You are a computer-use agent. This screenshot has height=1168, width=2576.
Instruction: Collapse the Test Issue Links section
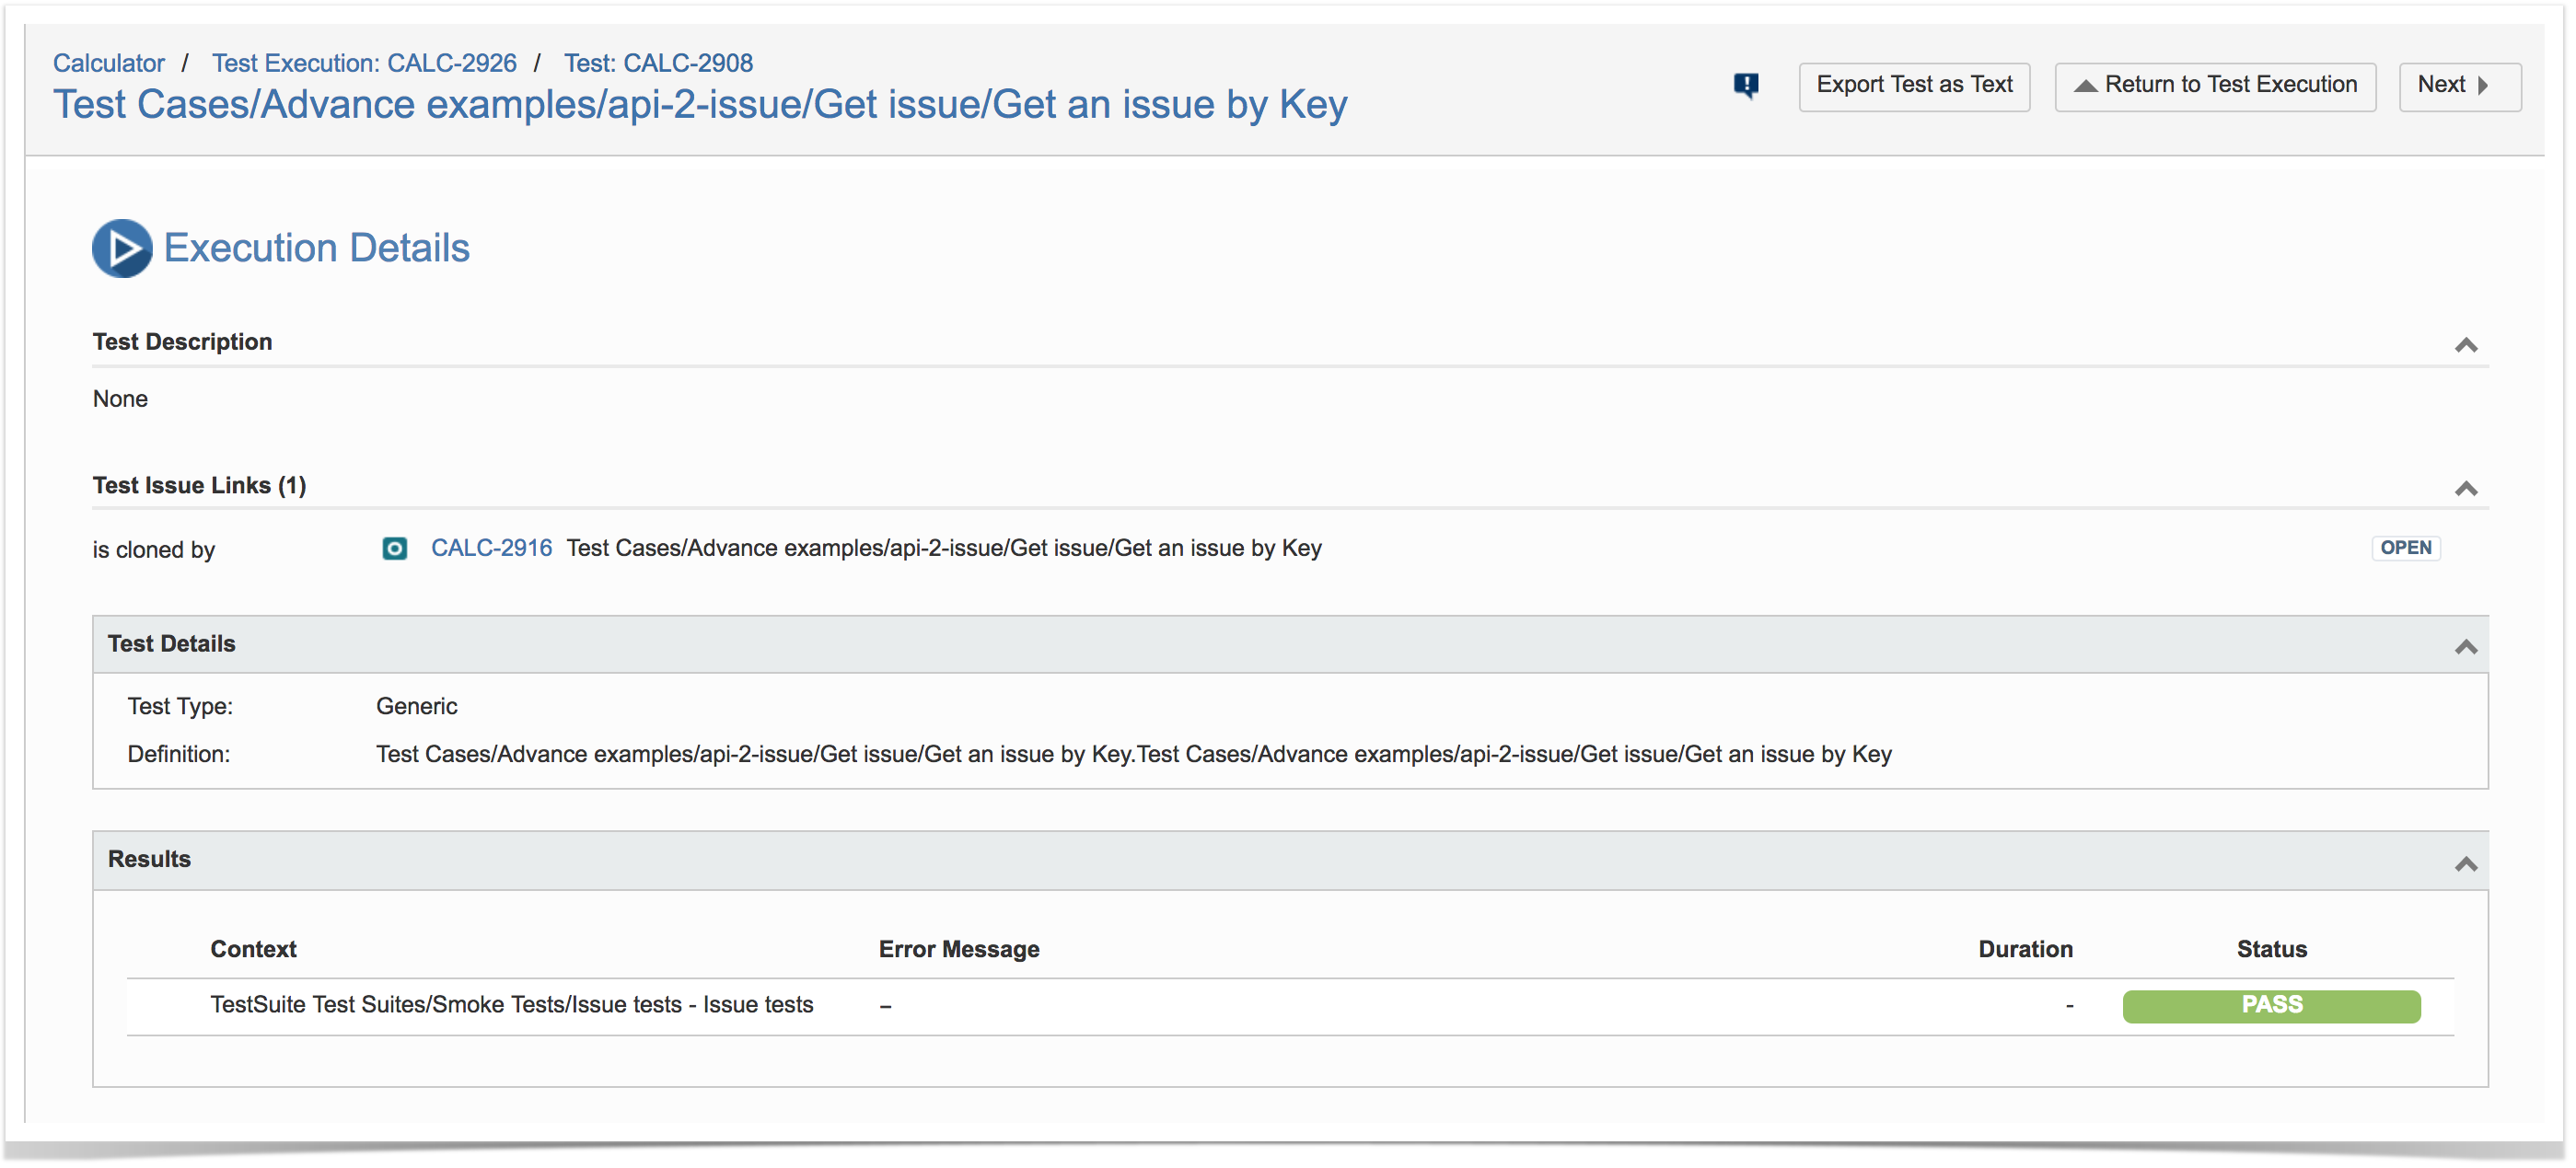[x=2465, y=488]
